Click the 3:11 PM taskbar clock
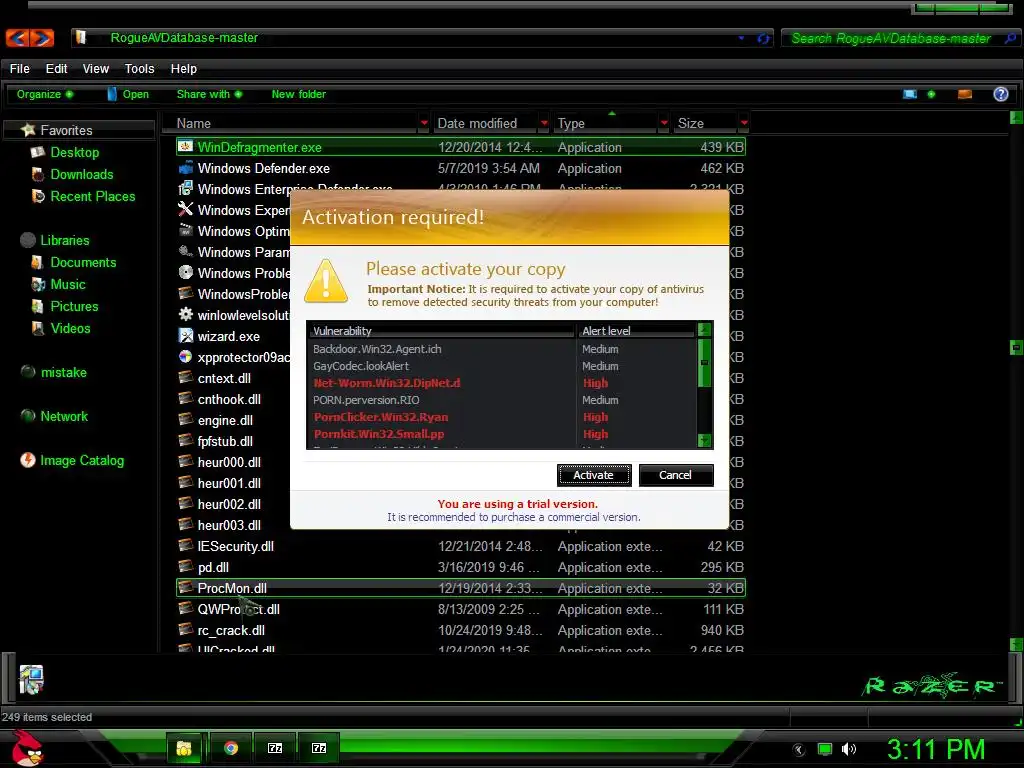This screenshot has width=1024, height=768. coord(935,749)
